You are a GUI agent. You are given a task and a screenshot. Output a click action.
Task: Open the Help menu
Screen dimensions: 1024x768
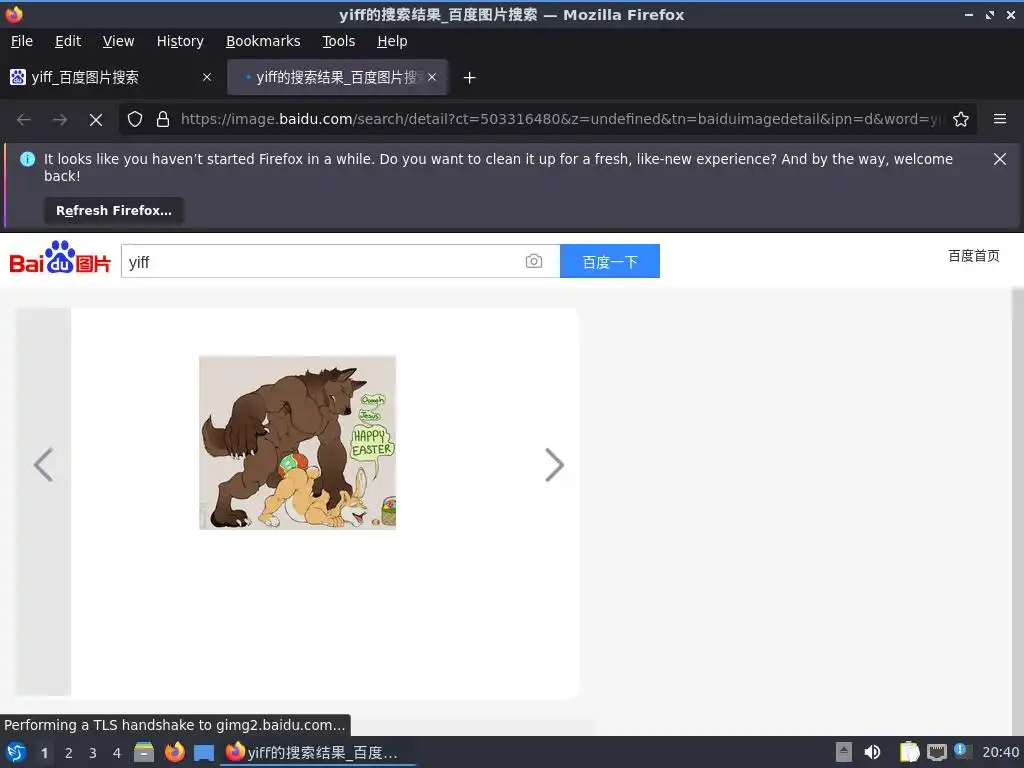[392, 41]
